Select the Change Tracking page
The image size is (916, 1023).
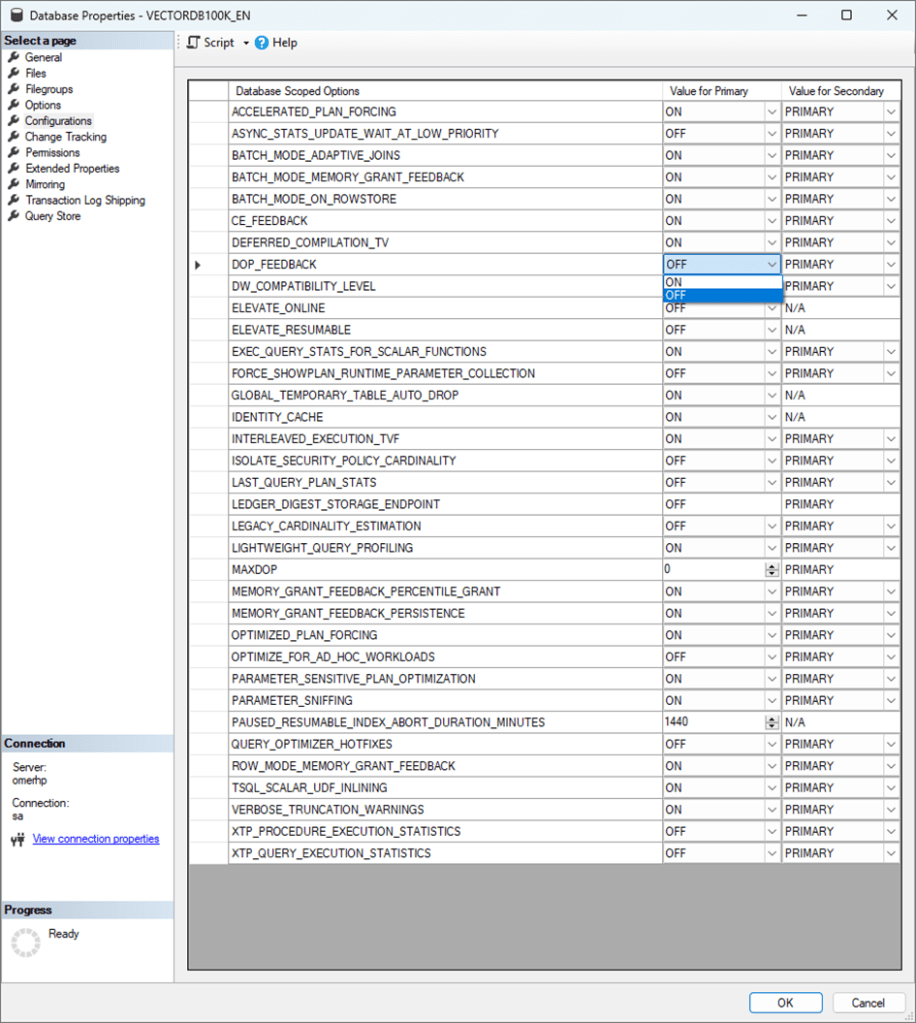point(65,137)
